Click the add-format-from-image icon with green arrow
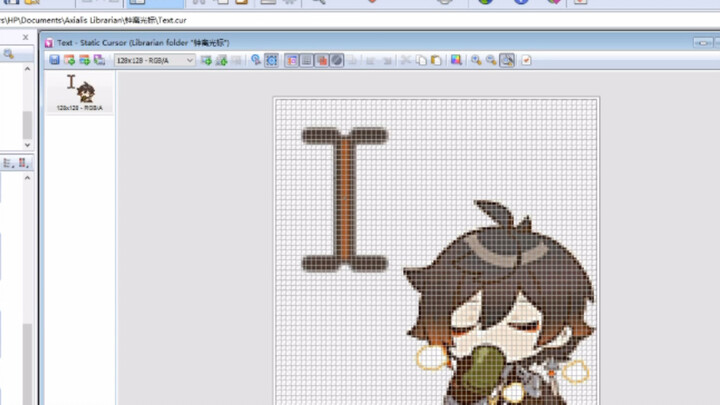Image resolution: width=720 pixels, height=405 pixels. coord(221,60)
